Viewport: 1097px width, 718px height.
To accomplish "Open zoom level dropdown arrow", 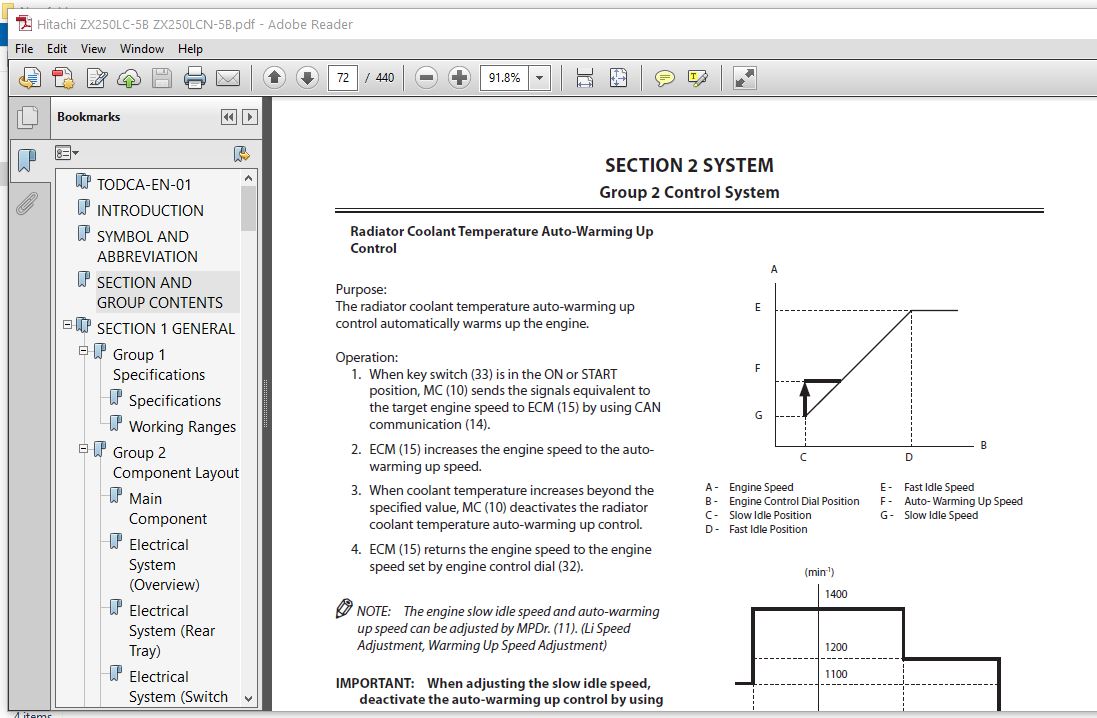I will click(539, 78).
